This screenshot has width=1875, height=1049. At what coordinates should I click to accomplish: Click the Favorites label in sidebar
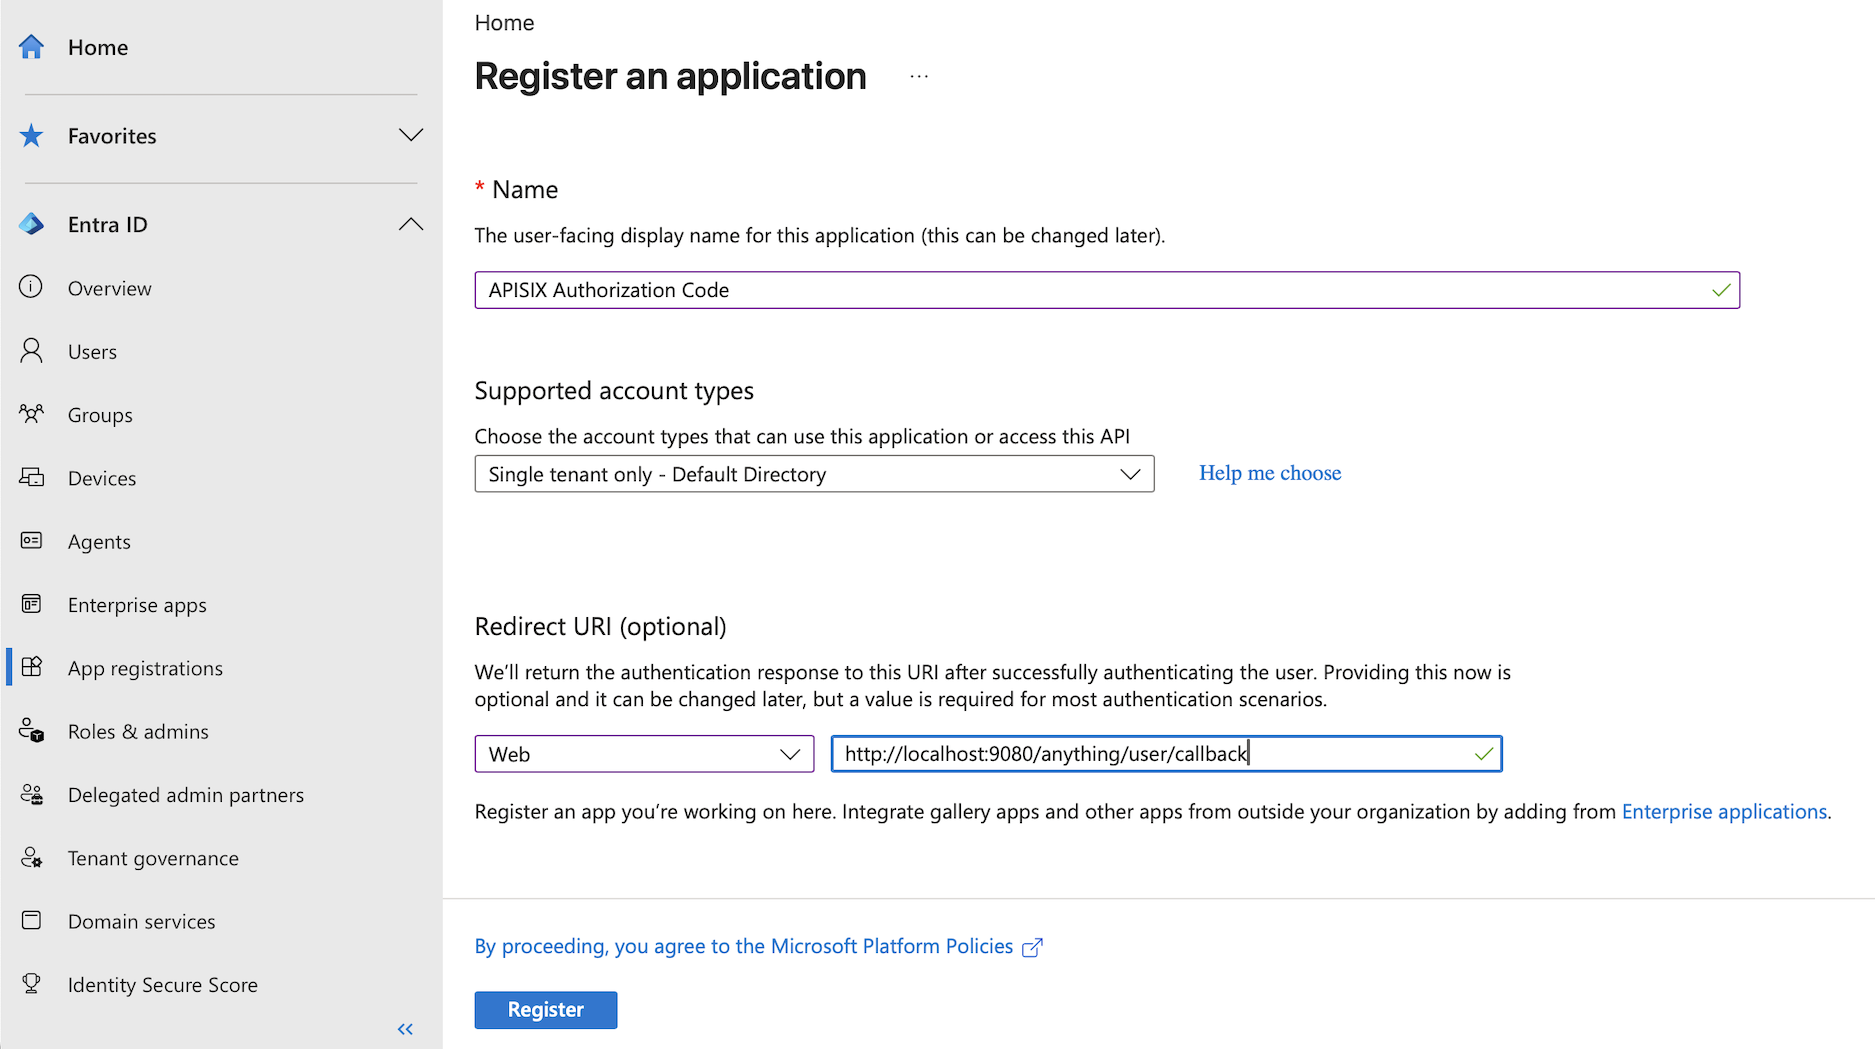pyautogui.click(x=112, y=136)
